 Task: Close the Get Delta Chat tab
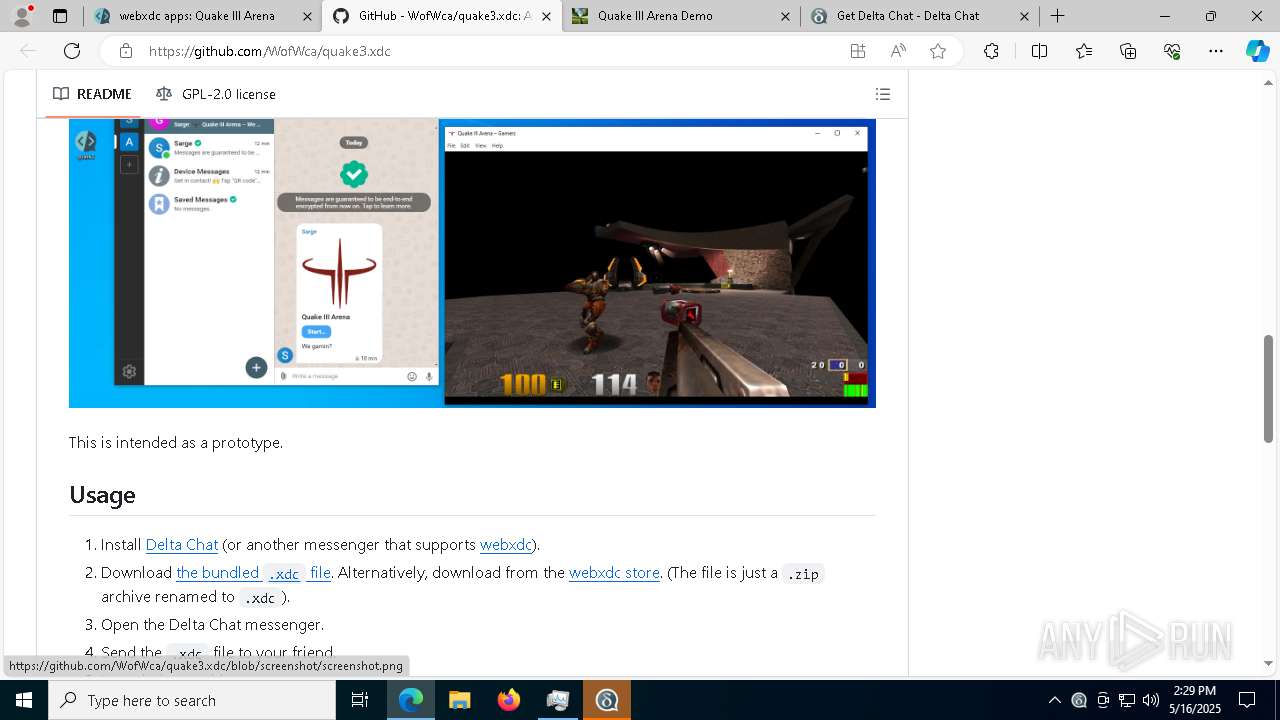[1024, 16]
